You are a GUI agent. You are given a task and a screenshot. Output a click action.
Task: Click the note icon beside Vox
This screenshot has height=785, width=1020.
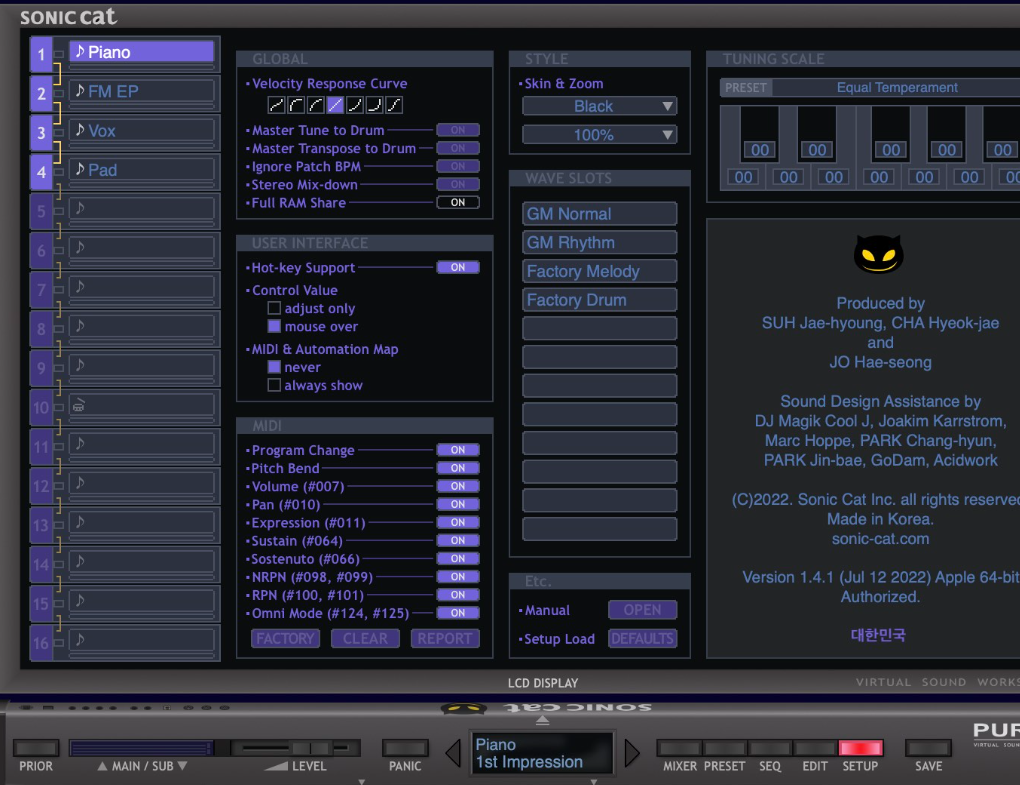coord(80,130)
